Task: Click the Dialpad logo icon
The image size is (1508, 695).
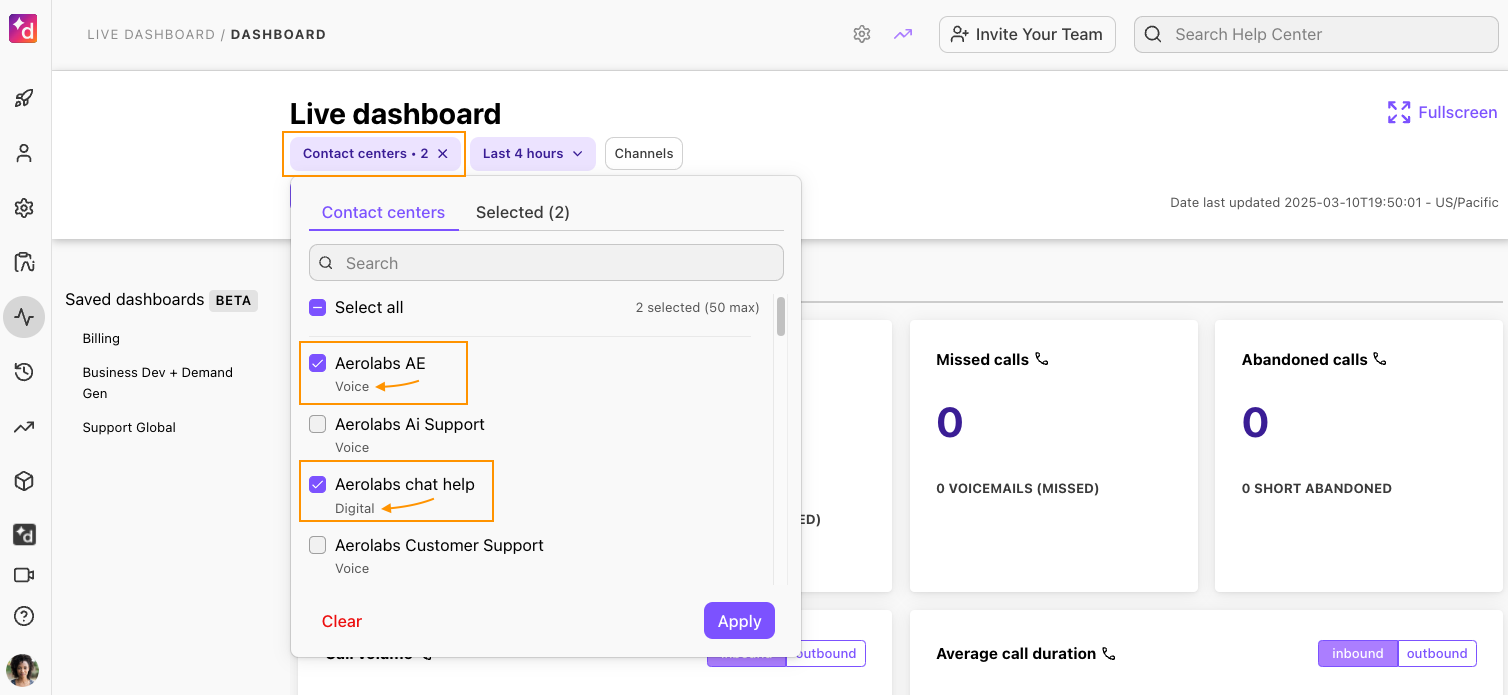Action: (23, 29)
